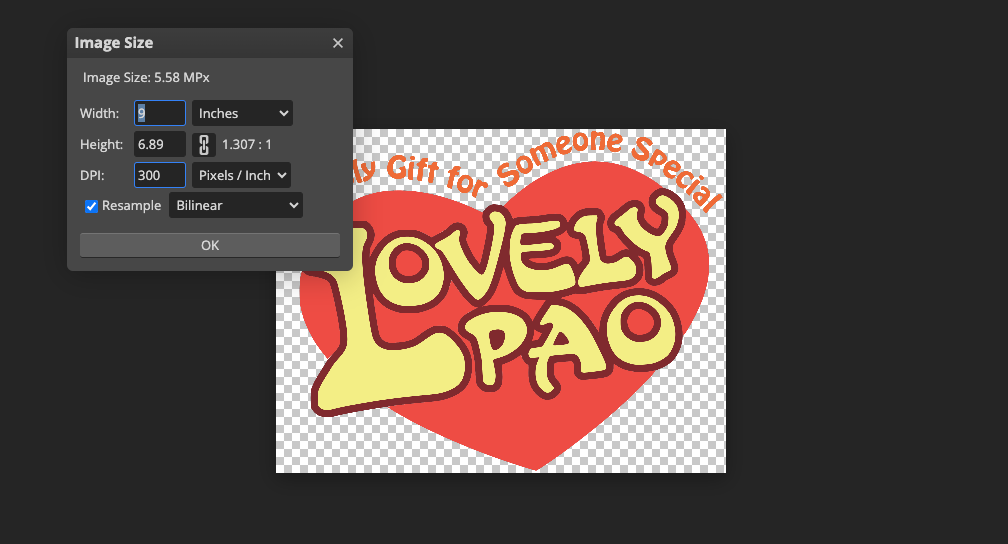Enable or disable the Resample checkbox
The width and height of the screenshot is (1008, 544).
tap(92, 206)
